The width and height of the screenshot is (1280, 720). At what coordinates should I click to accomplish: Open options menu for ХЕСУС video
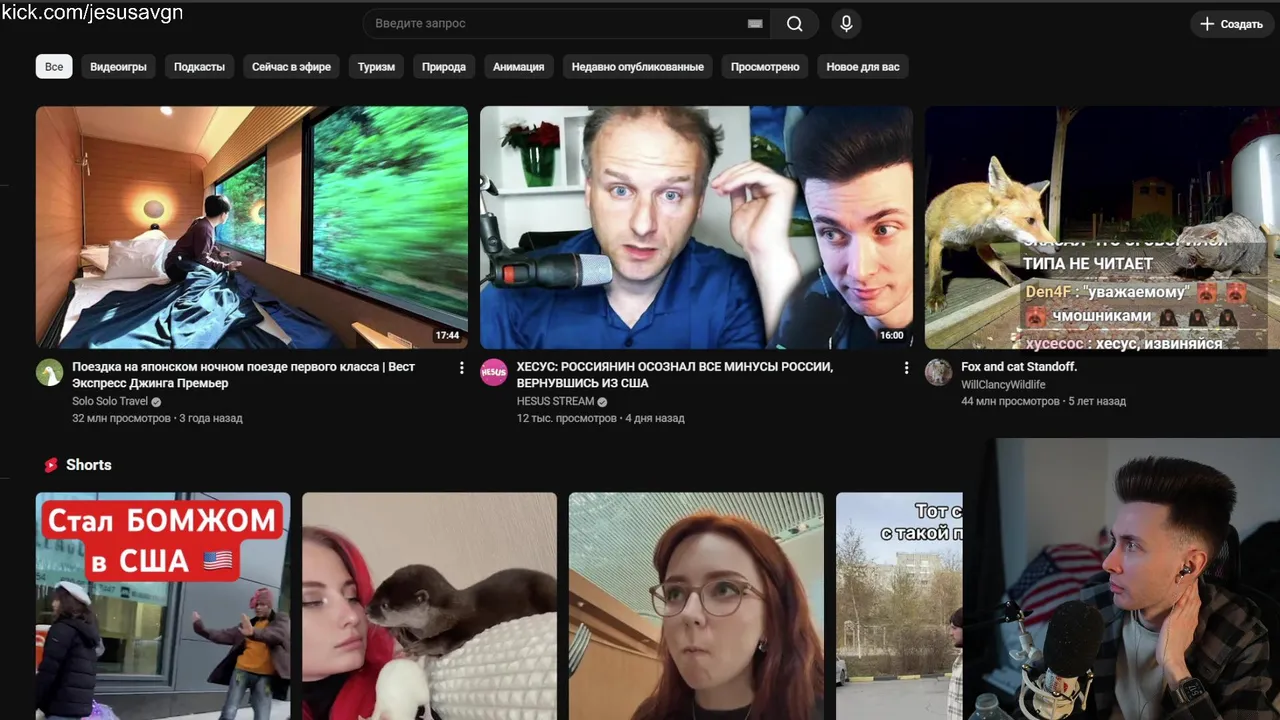(x=906, y=368)
